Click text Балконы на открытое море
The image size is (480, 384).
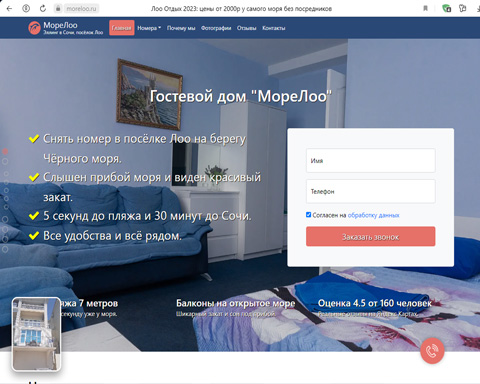(235, 303)
